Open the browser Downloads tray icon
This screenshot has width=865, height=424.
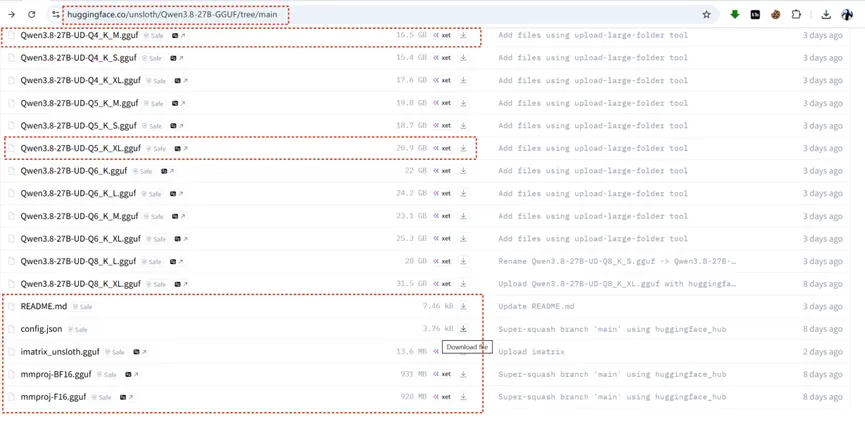click(x=826, y=15)
